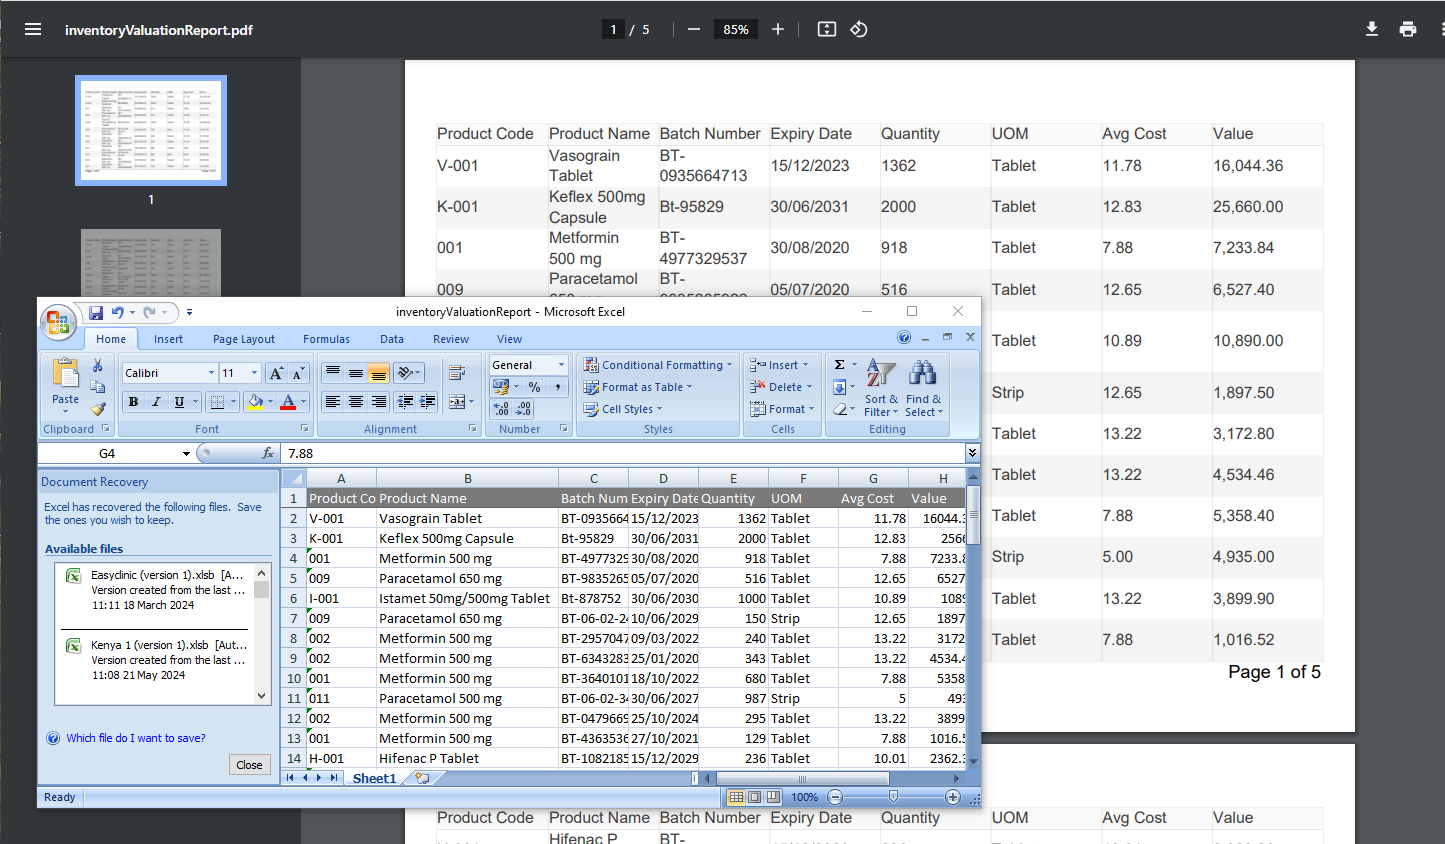Toggle center text alignment
The width and height of the screenshot is (1445, 844).
click(356, 402)
